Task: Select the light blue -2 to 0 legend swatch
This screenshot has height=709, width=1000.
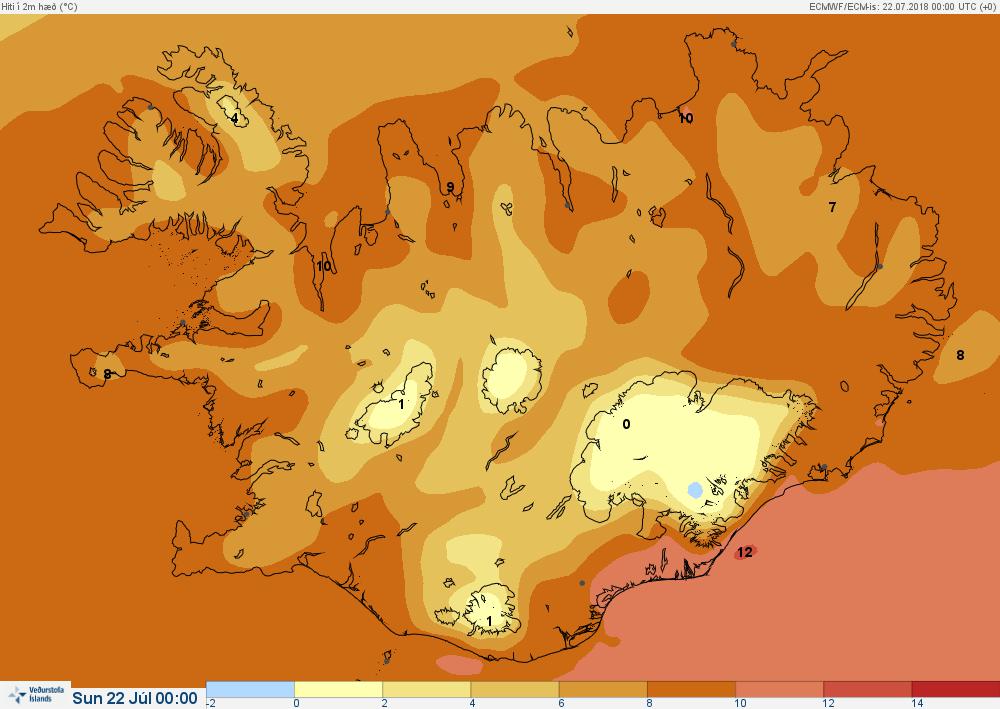Action: (250, 689)
